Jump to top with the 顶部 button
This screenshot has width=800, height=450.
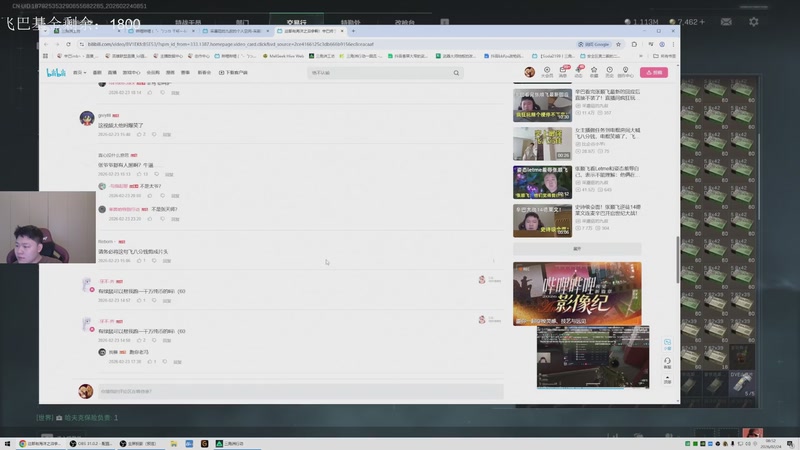(x=667, y=380)
